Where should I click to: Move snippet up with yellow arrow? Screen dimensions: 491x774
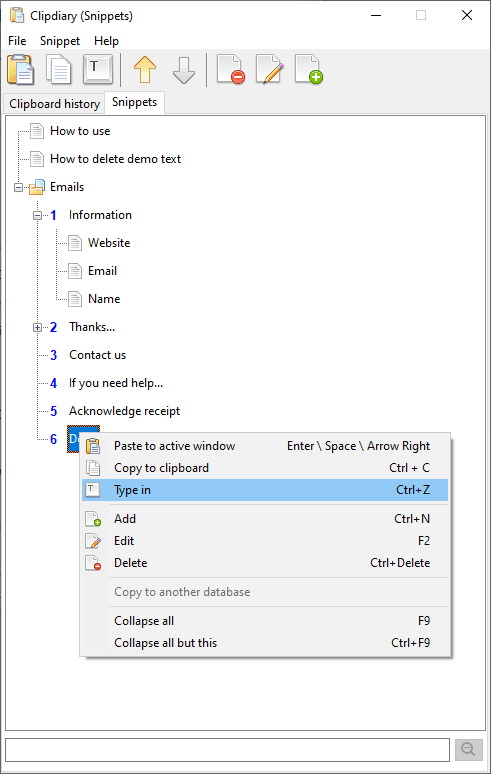[145, 69]
